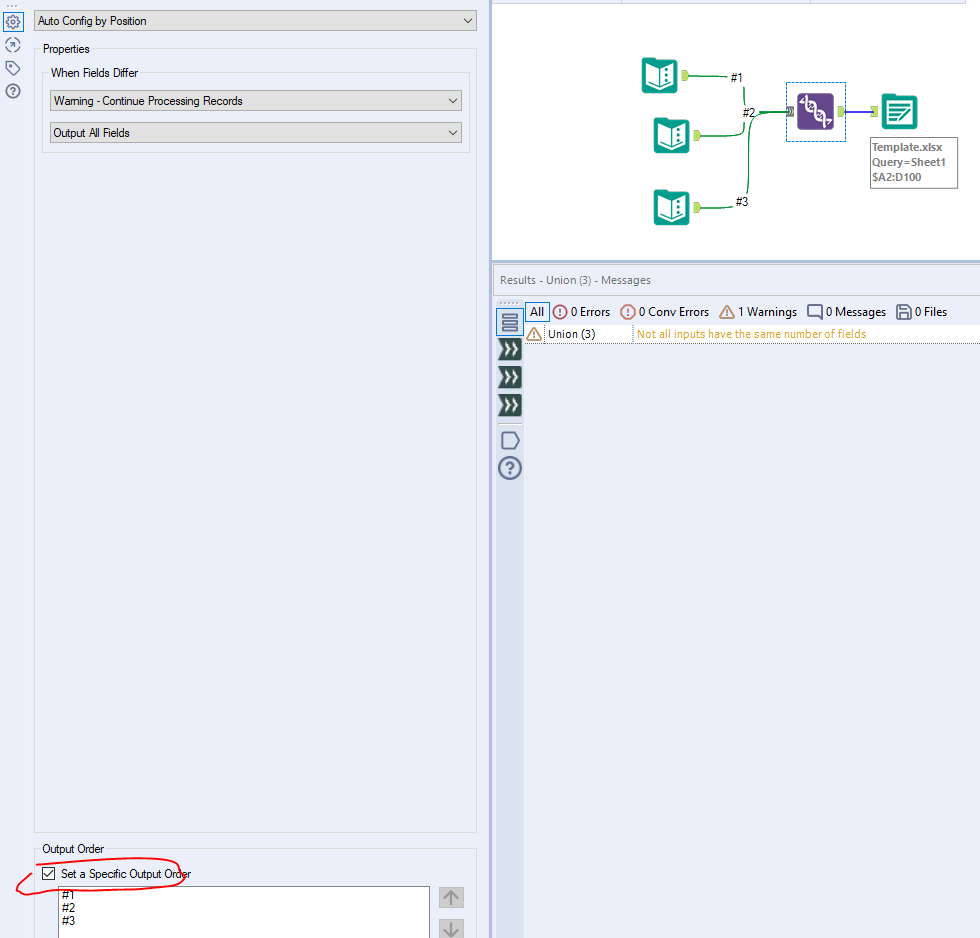This screenshot has height=938, width=980.
Task: Click the warning triangle beside Union (3)
Action: coord(534,334)
